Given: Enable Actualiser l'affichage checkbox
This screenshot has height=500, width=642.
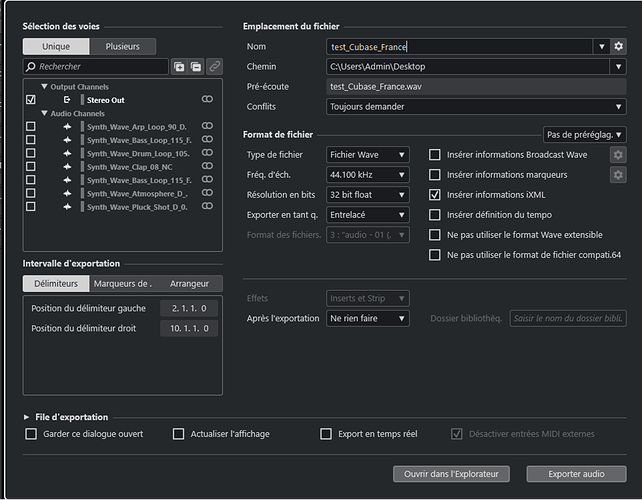Looking at the screenshot, I should (179, 434).
